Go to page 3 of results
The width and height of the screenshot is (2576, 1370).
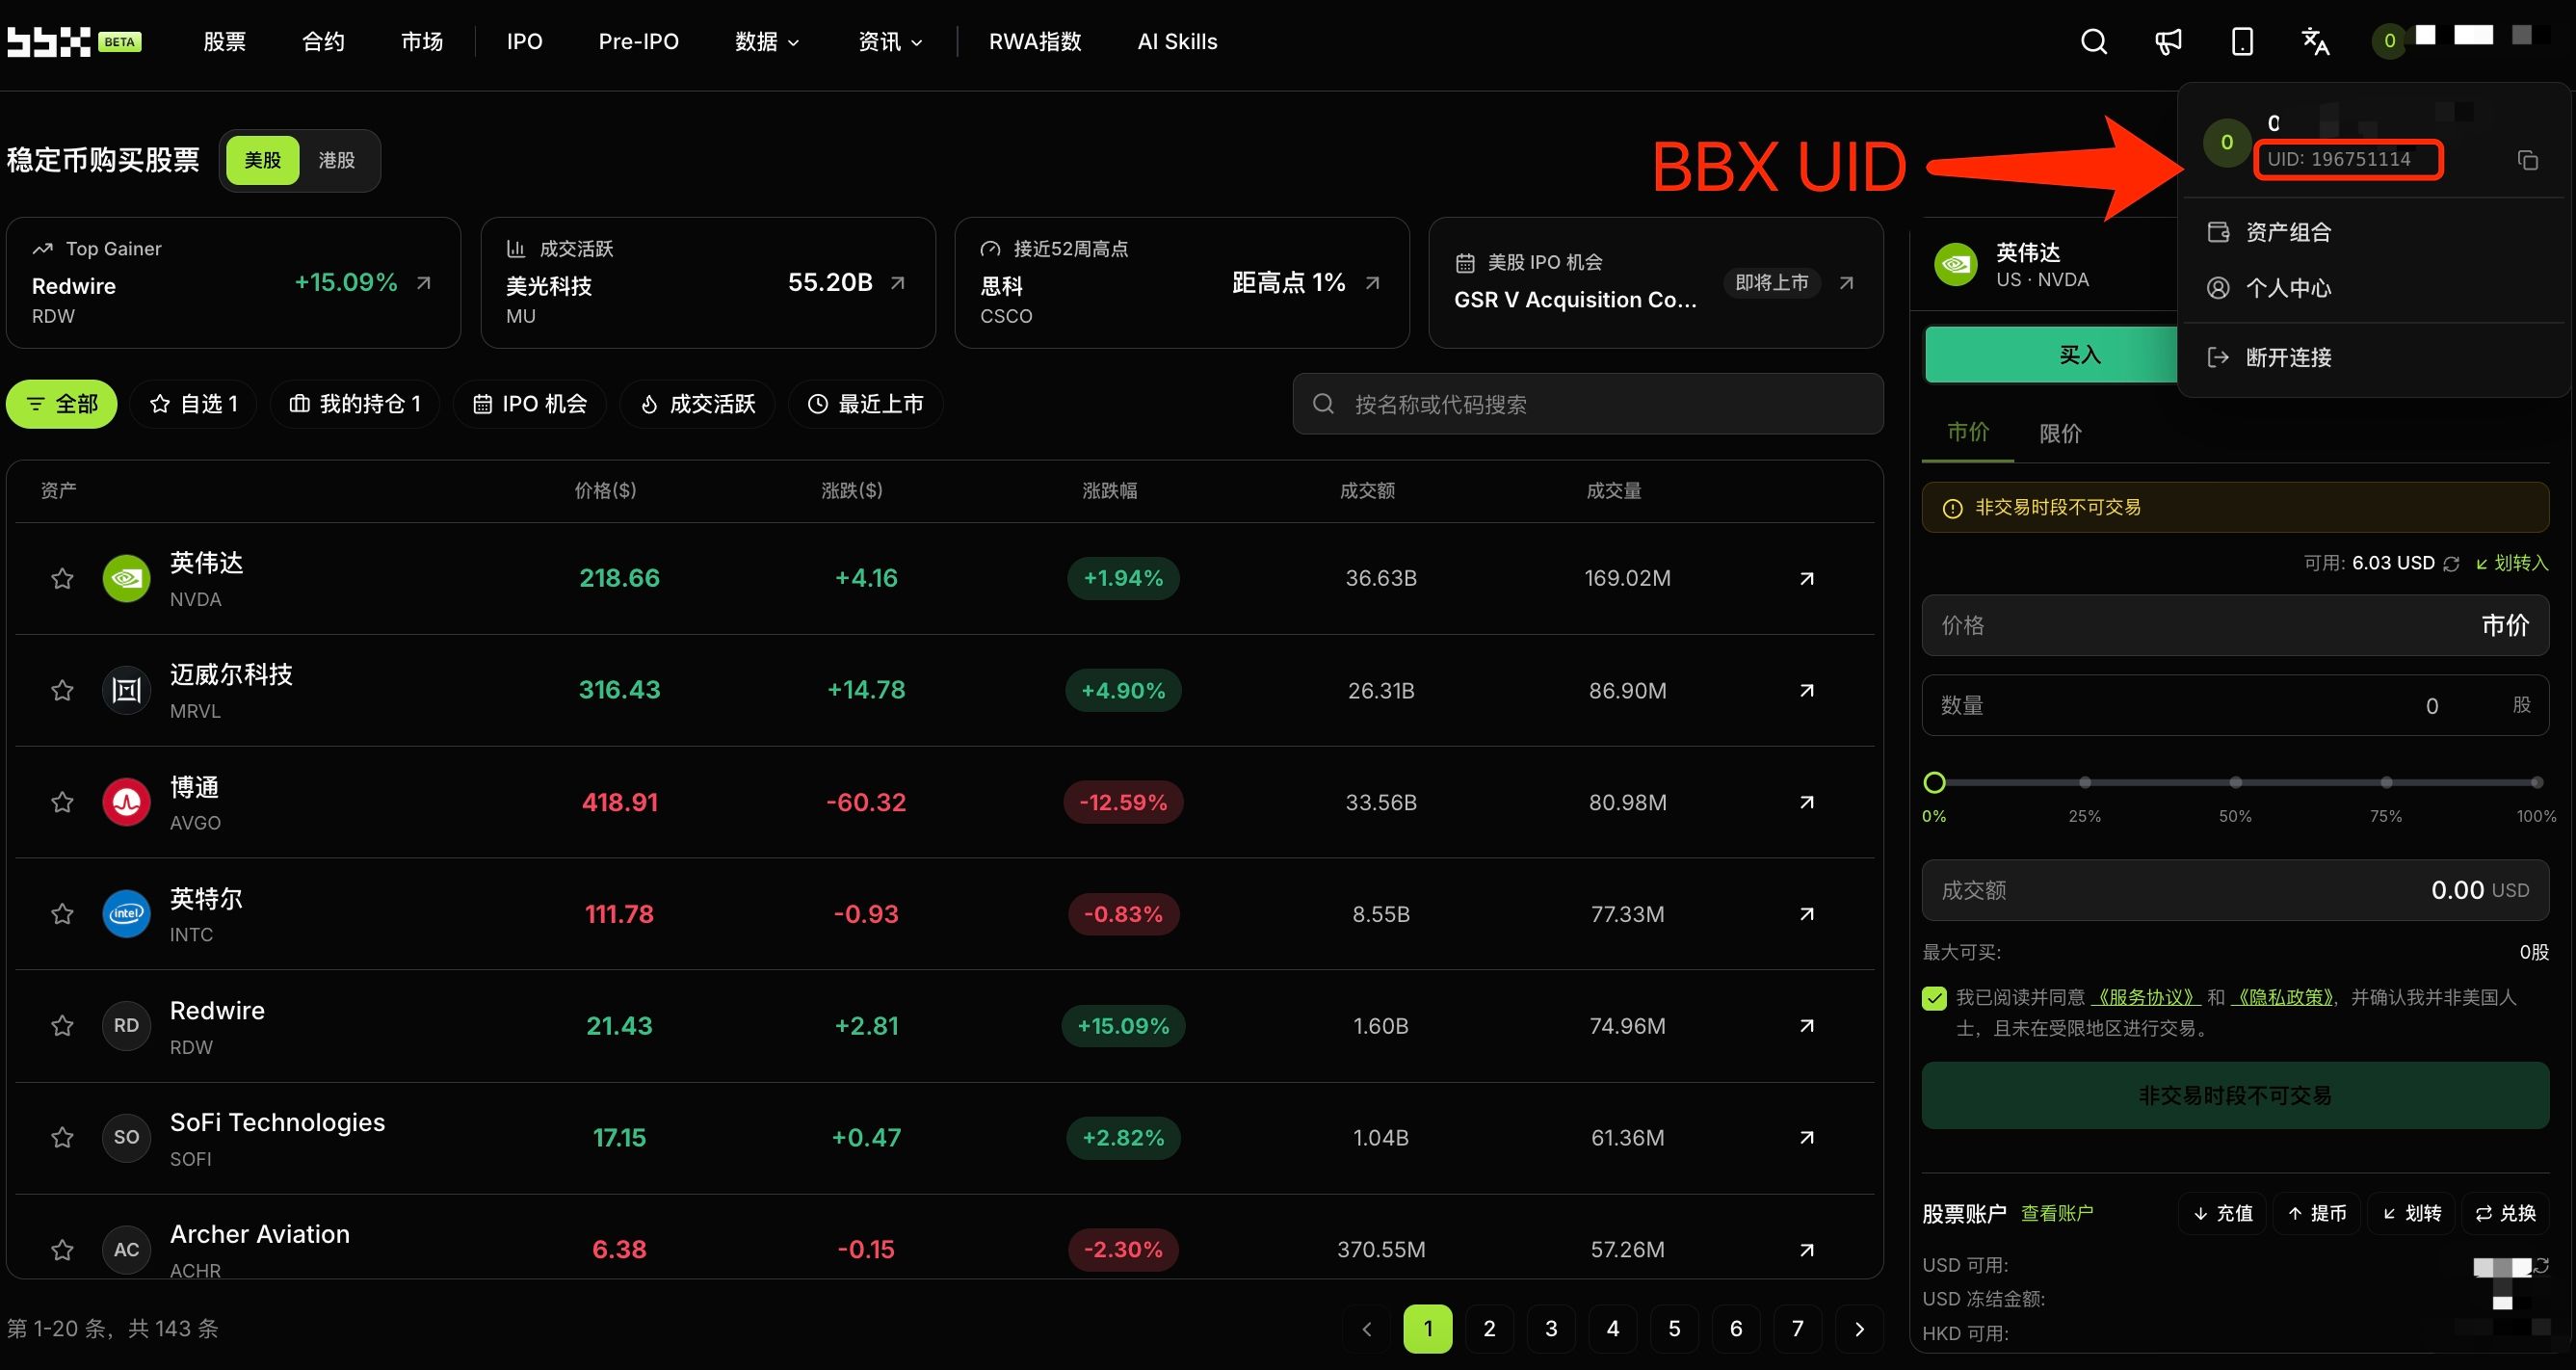[x=1551, y=1329]
